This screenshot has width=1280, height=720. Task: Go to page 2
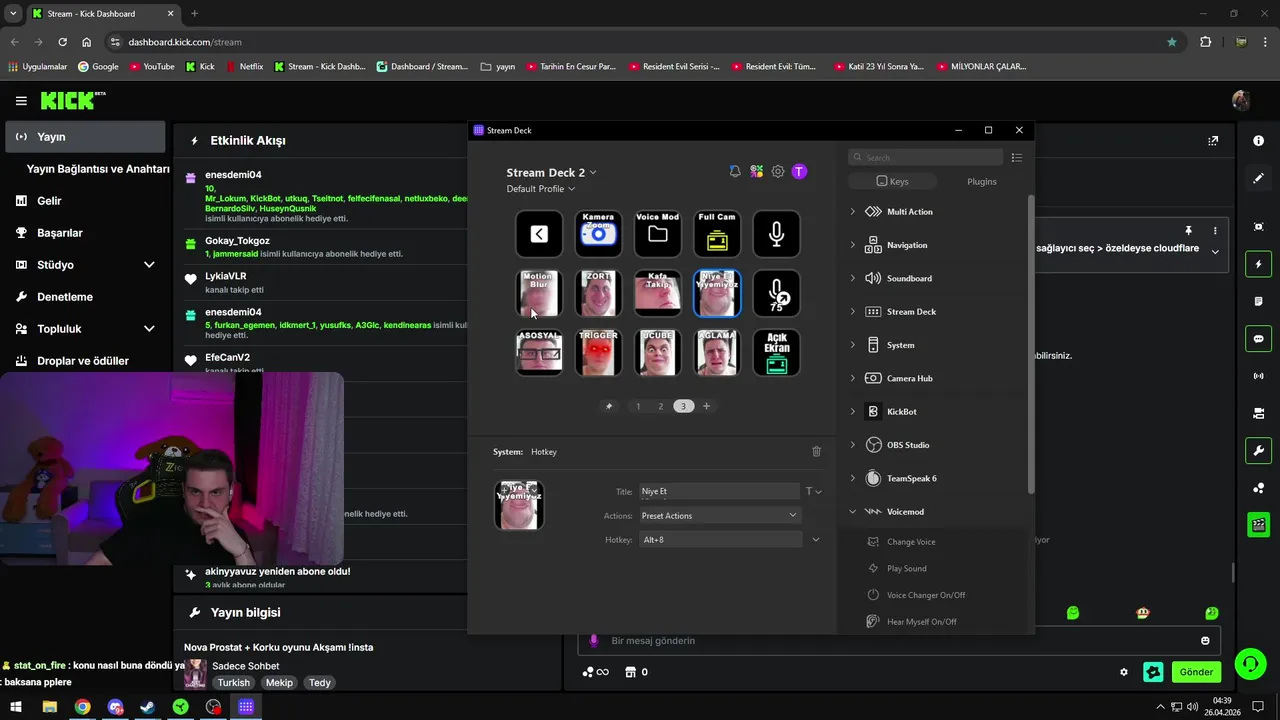661,406
